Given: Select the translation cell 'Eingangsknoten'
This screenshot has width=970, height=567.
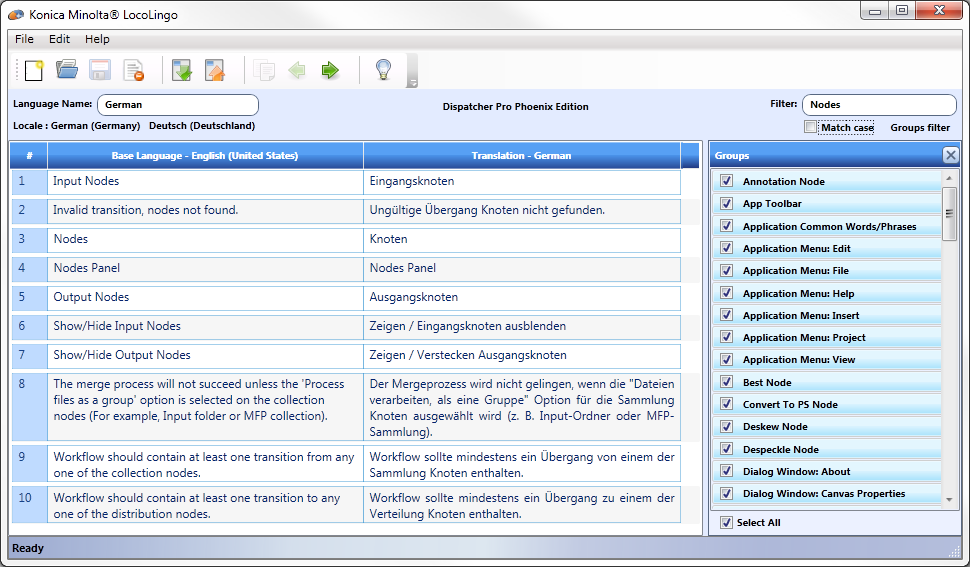Looking at the screenshot, I should point(521,181).
